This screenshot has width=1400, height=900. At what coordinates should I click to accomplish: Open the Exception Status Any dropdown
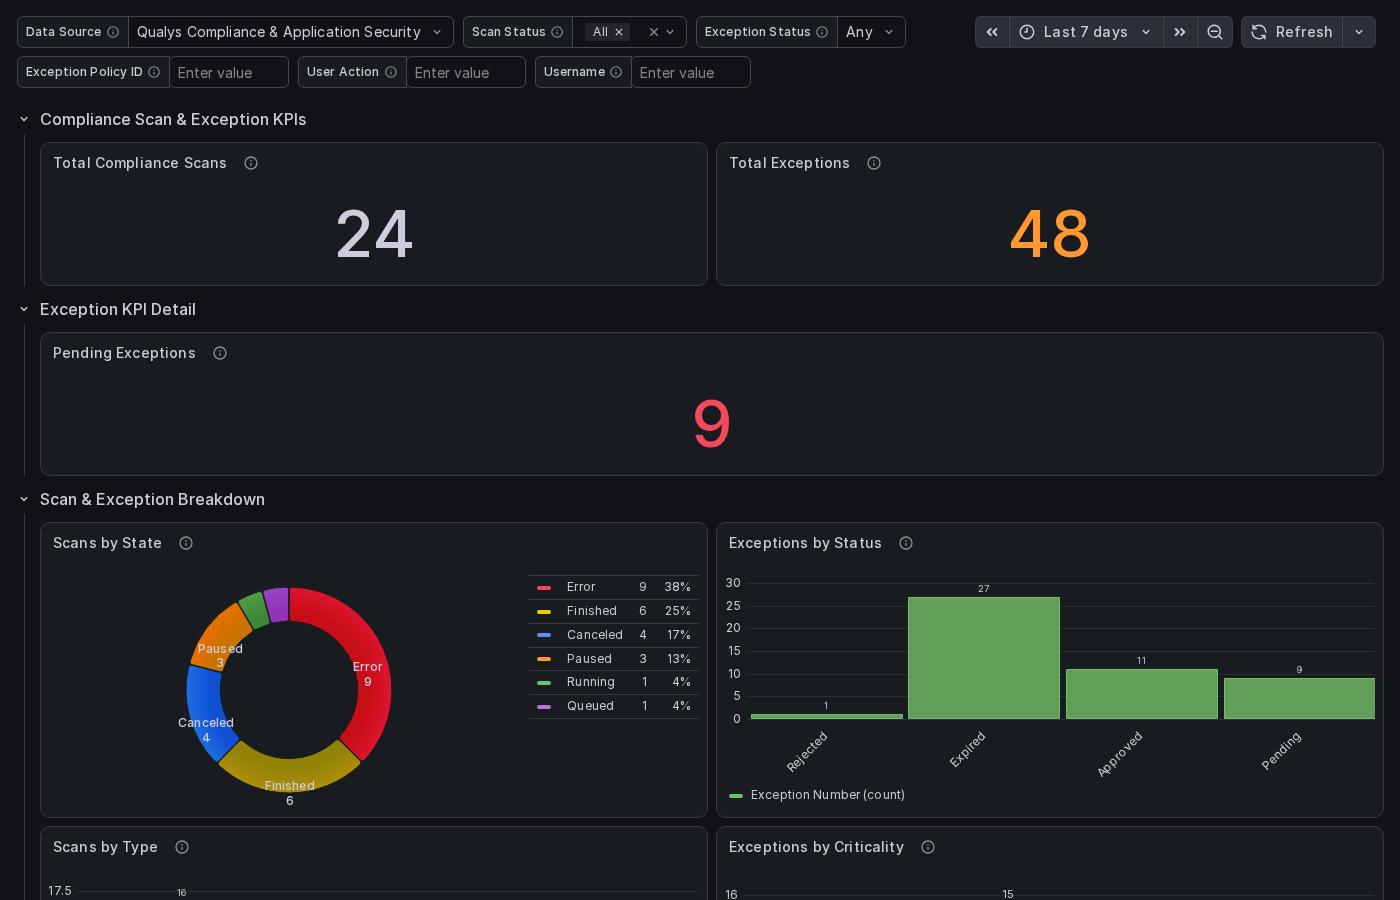pyautogui.click(x=871, y=32)
